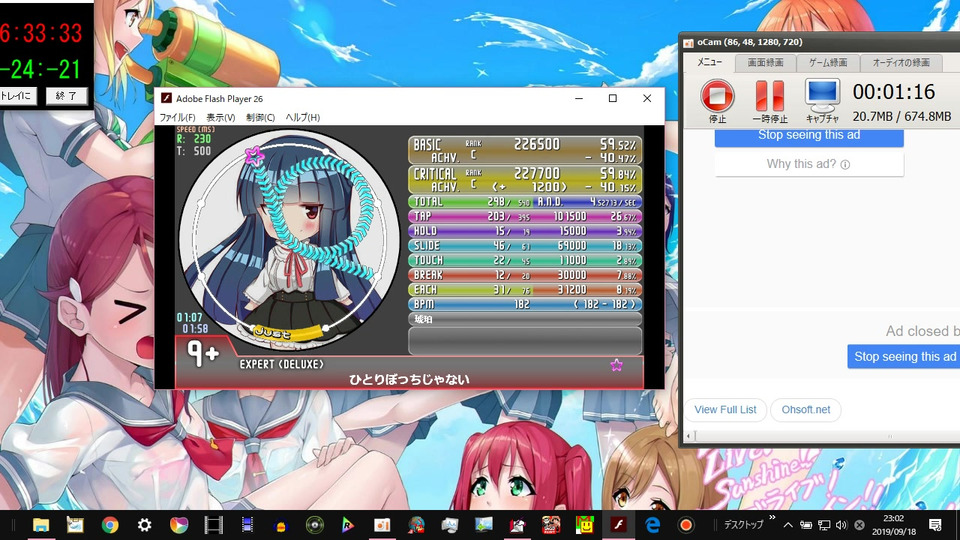
Task: Open the オーディオの録画 tab
Action: [901, 62]
